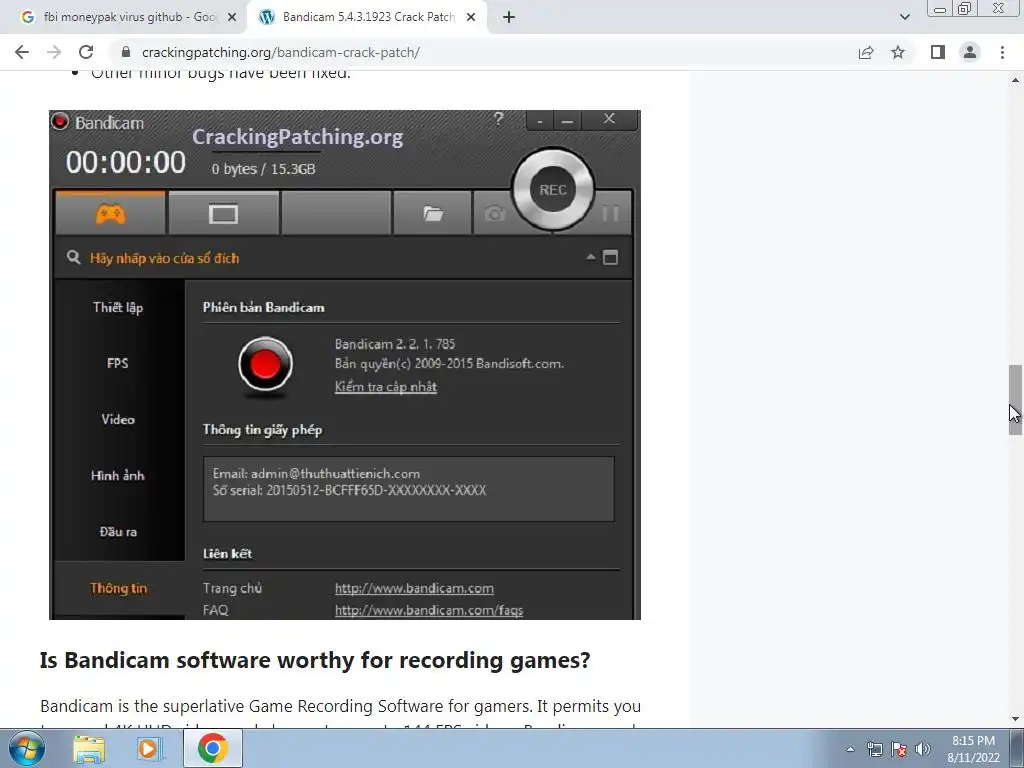Go forward with the browser arrow
1024x768 pixels.
point(54,52)
